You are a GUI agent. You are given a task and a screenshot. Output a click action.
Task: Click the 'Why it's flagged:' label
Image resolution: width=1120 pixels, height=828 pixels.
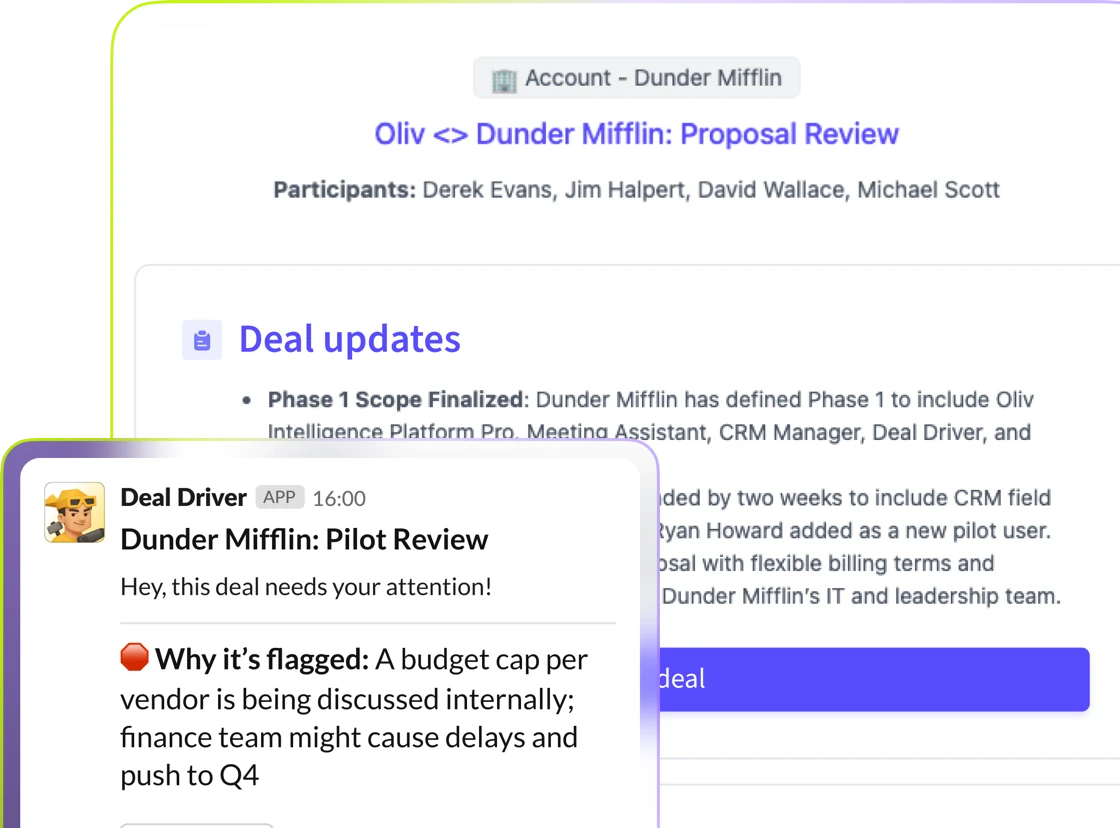262,659
